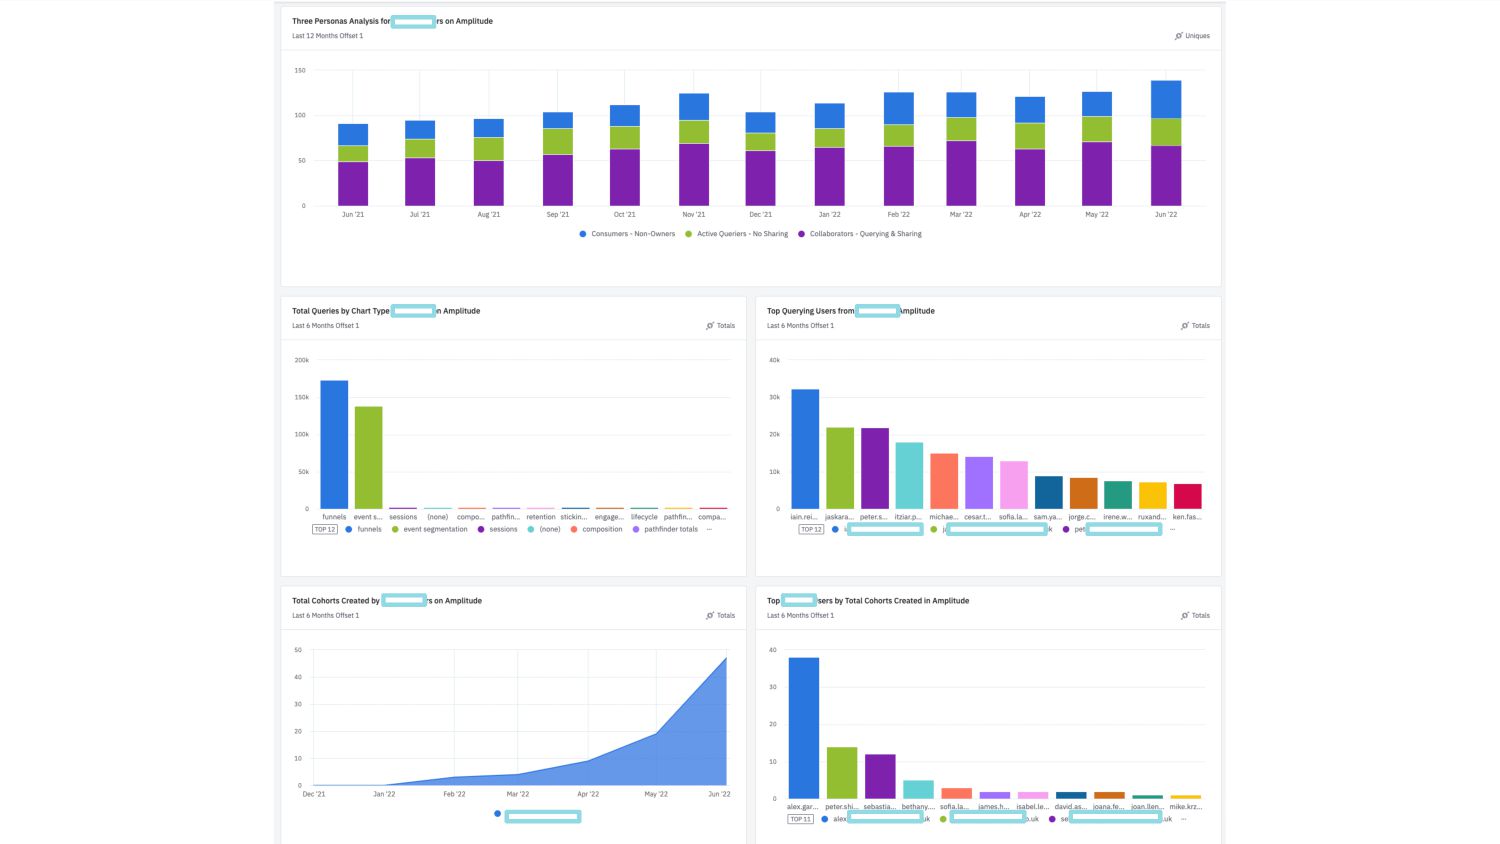1500x844 pixels.
Task: Click Totals icon on Top Users by Cohorts chart
Action: (1185, 616)
